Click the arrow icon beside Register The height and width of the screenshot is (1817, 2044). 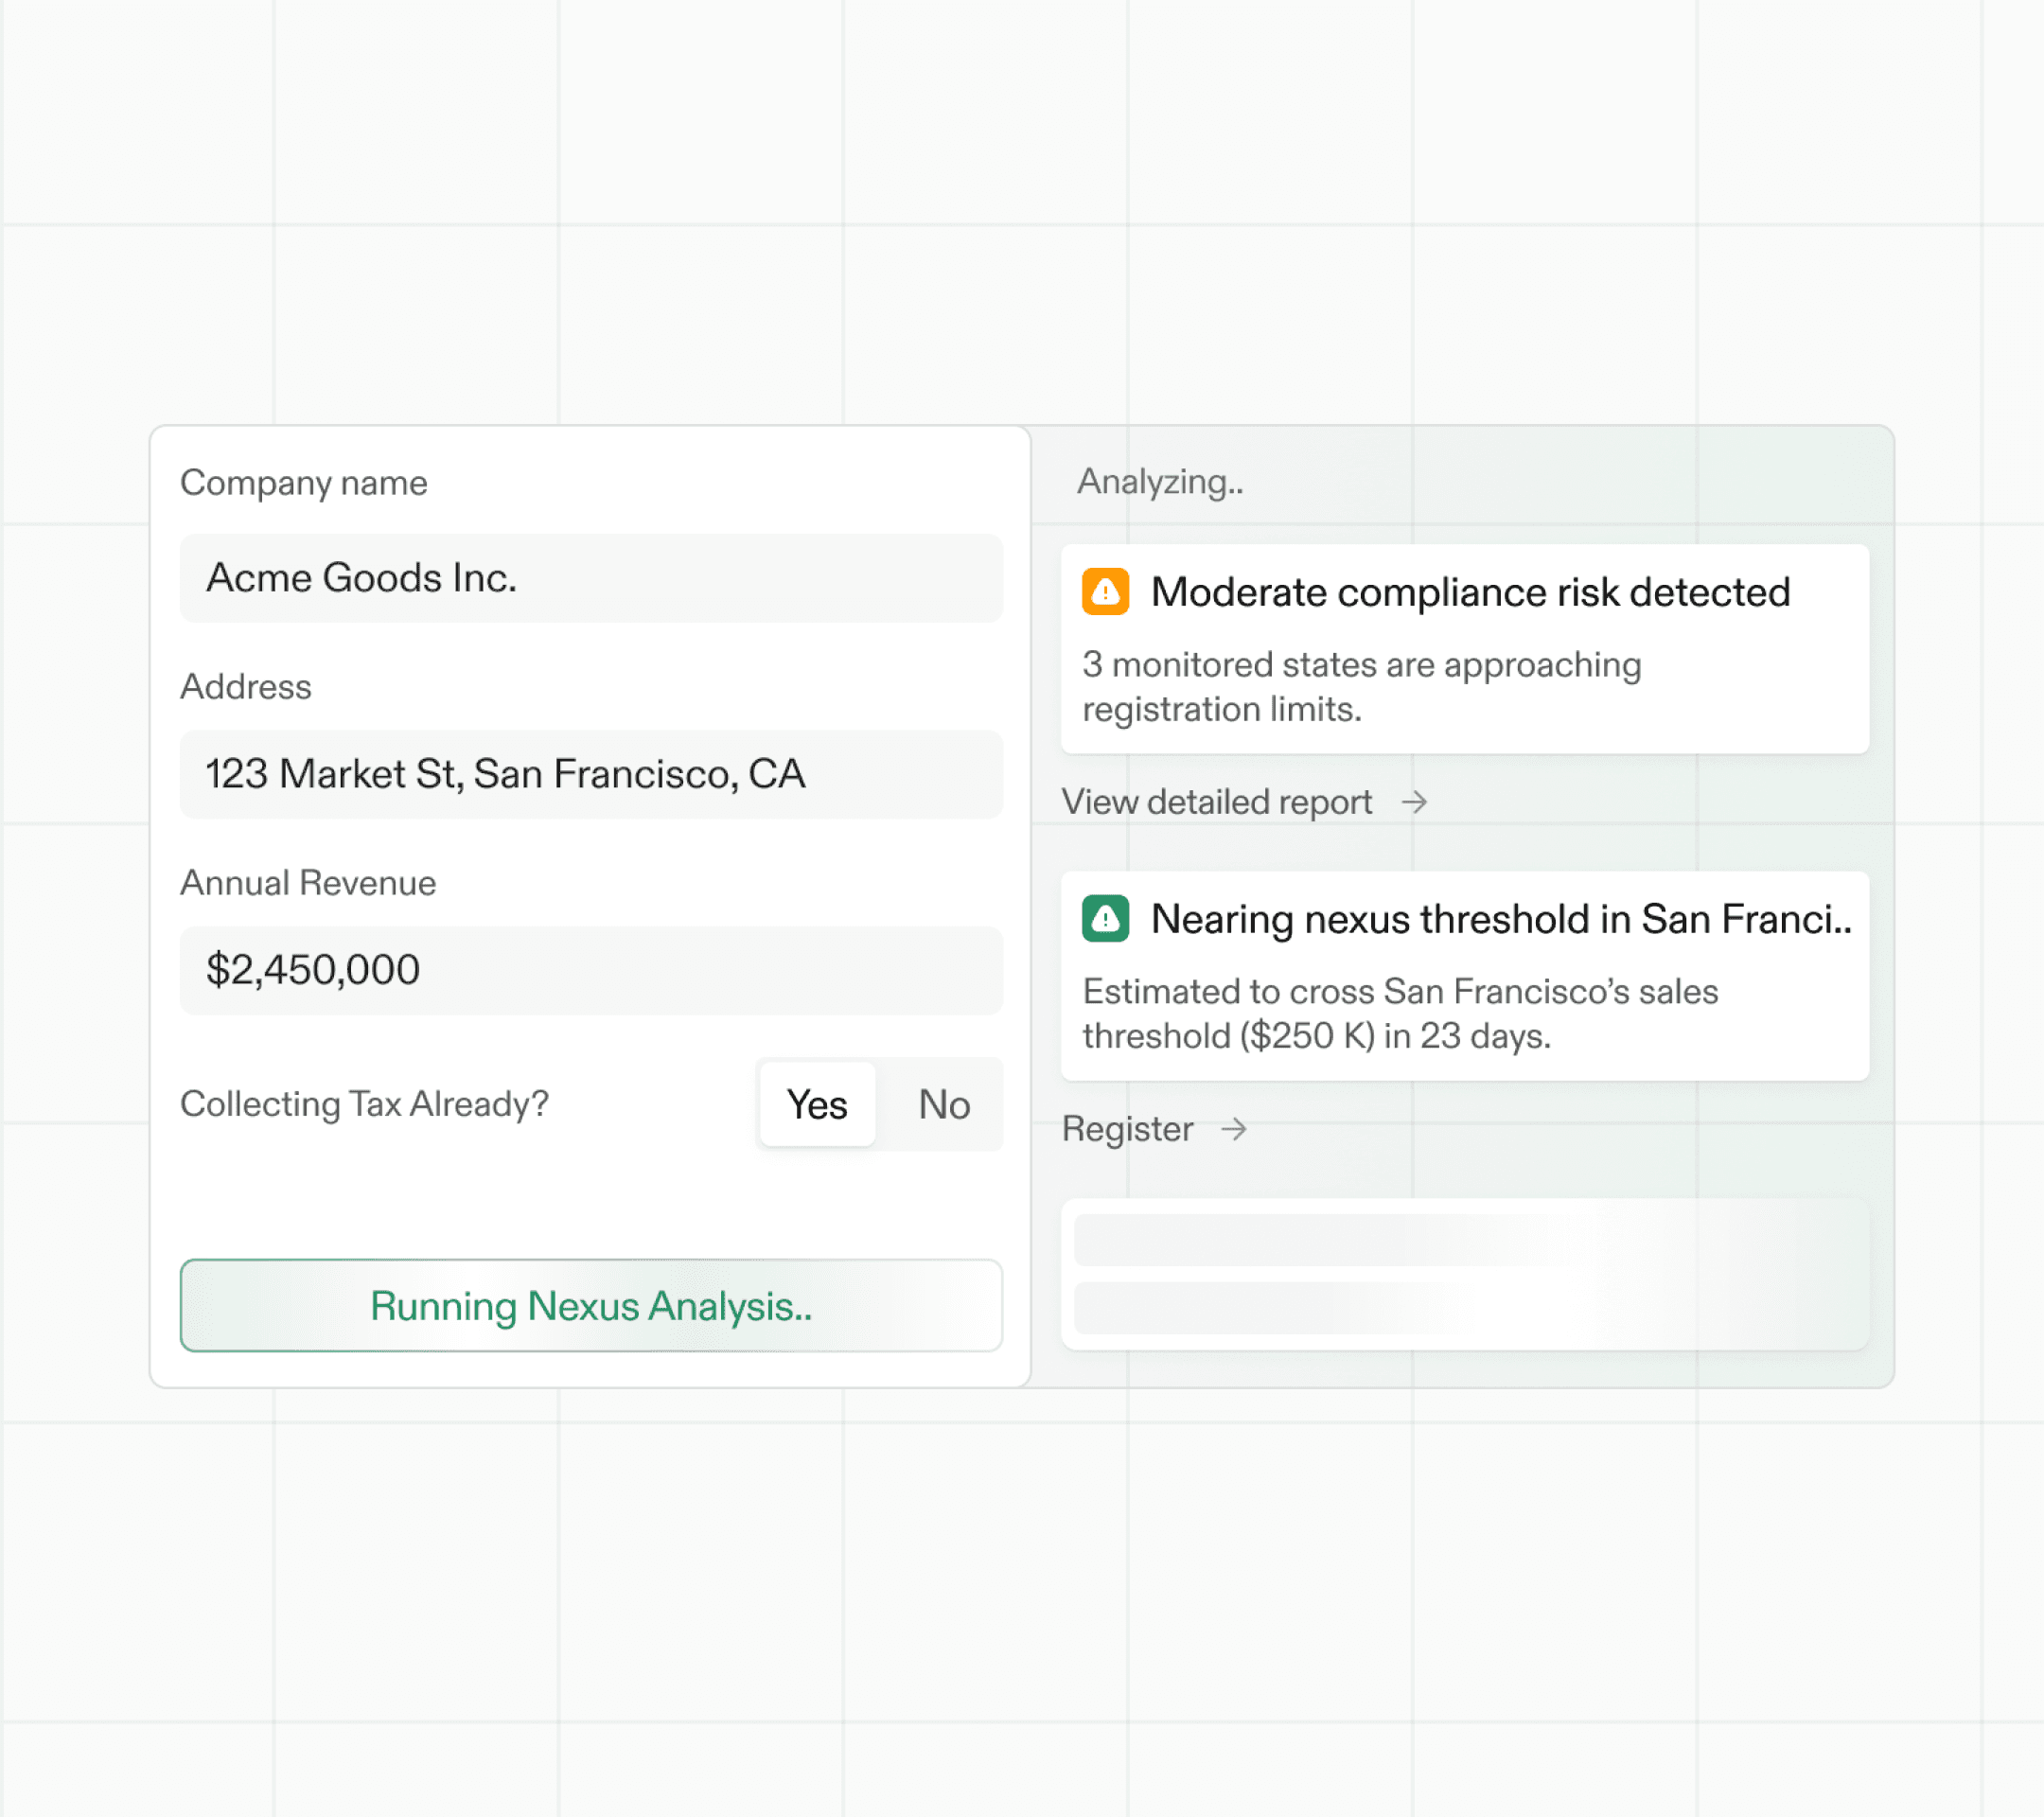[1234, 1129]
